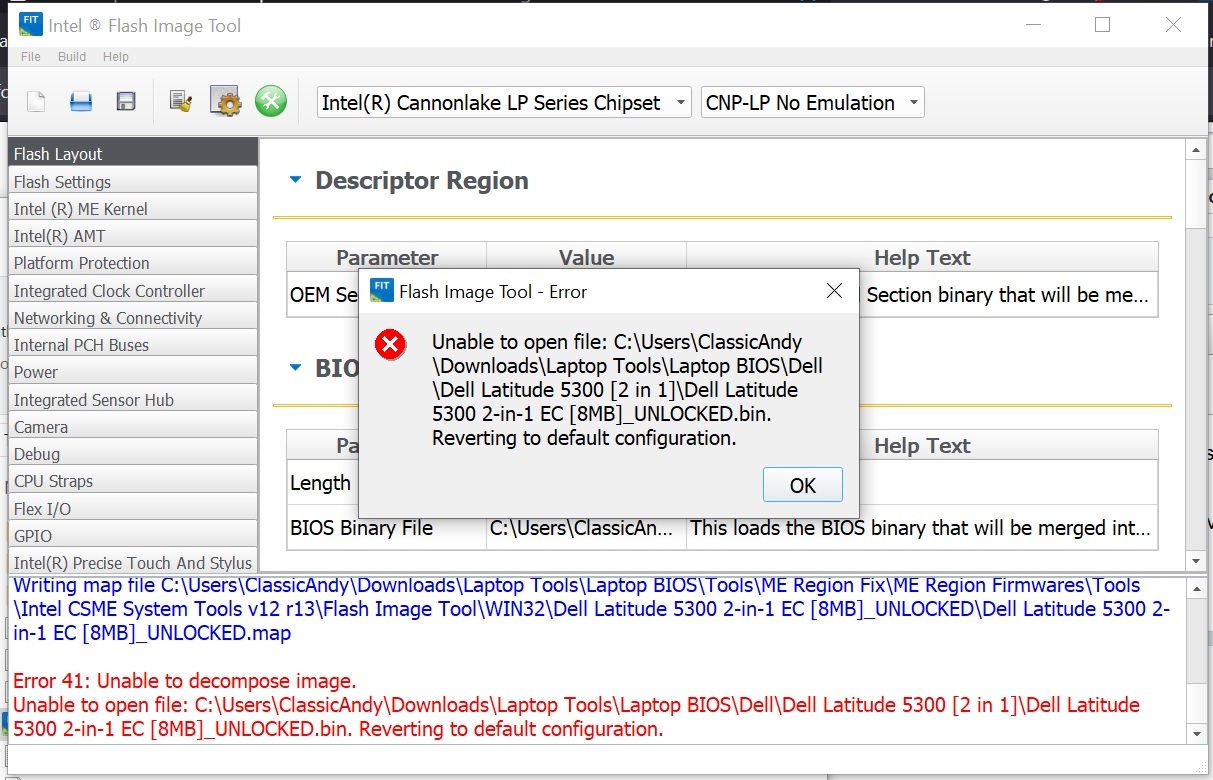Open the CNP-LP No Emulation dropdown
Screen dimensions: 1213x780
tap(813, 102)
